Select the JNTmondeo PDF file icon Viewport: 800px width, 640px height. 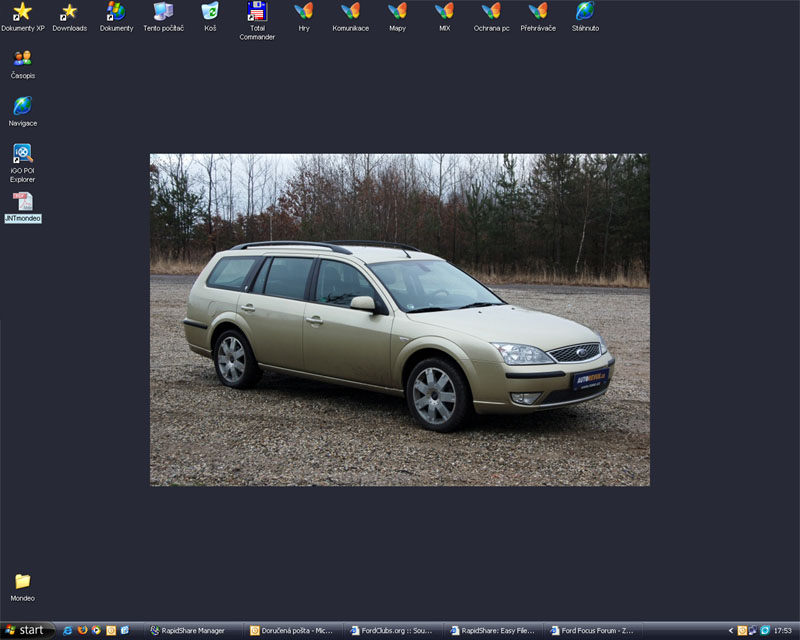click(x=22, y=202)
